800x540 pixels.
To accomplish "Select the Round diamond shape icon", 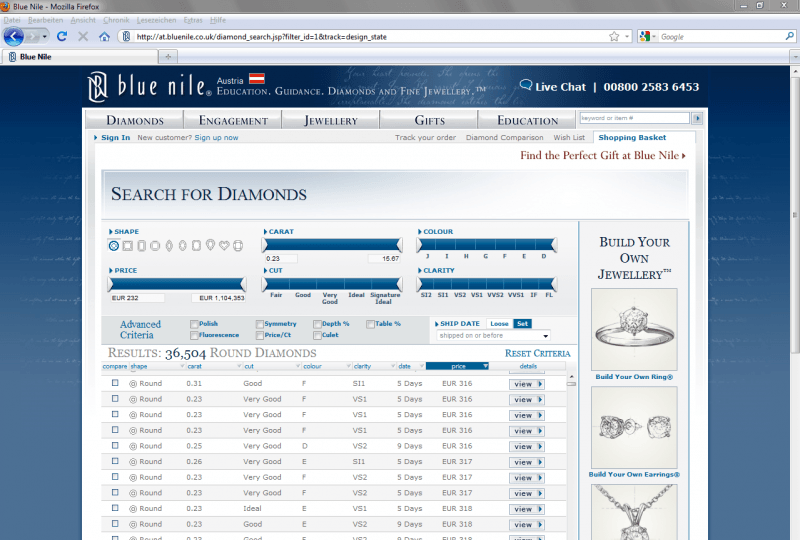I will click(114, 246).
